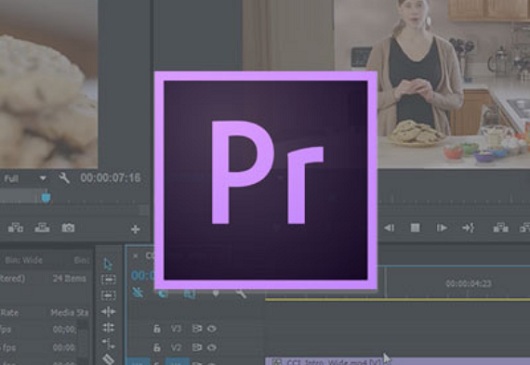Sort by the Media Sta column header

tap(69, 313)
